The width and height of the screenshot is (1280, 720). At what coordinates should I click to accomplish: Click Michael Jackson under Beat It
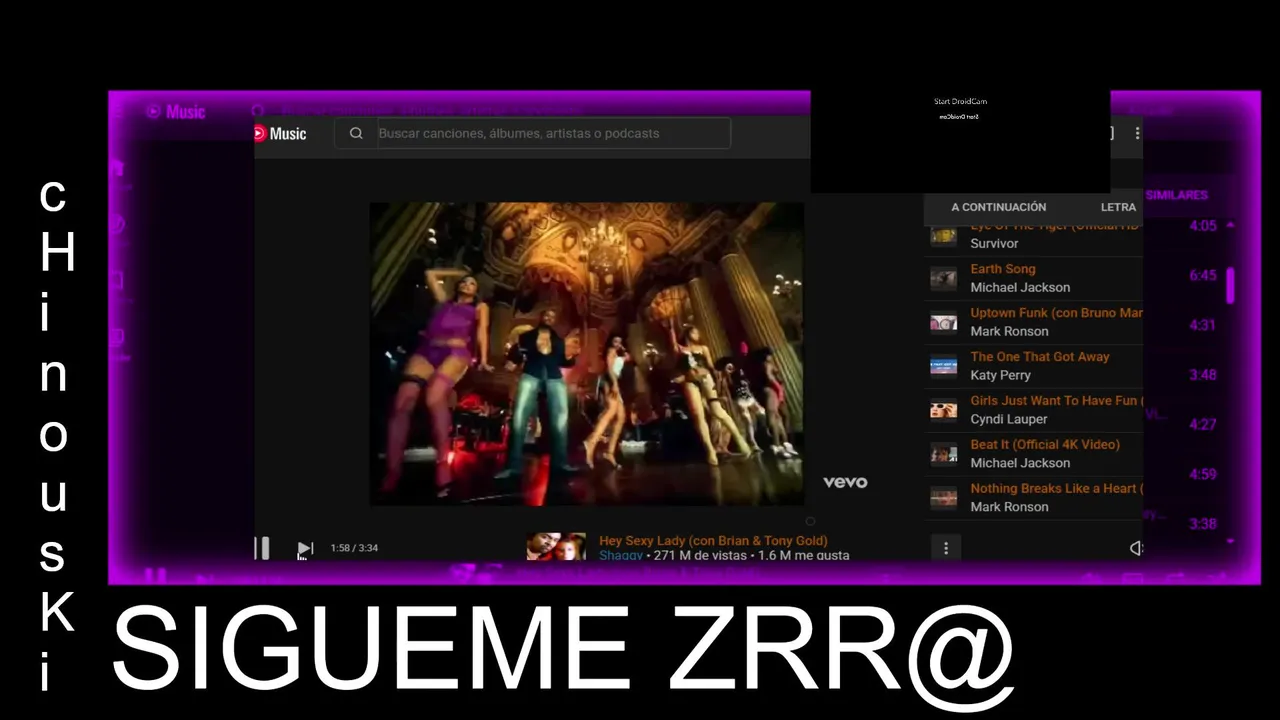pyautogui.click(x=1020, y=463)
